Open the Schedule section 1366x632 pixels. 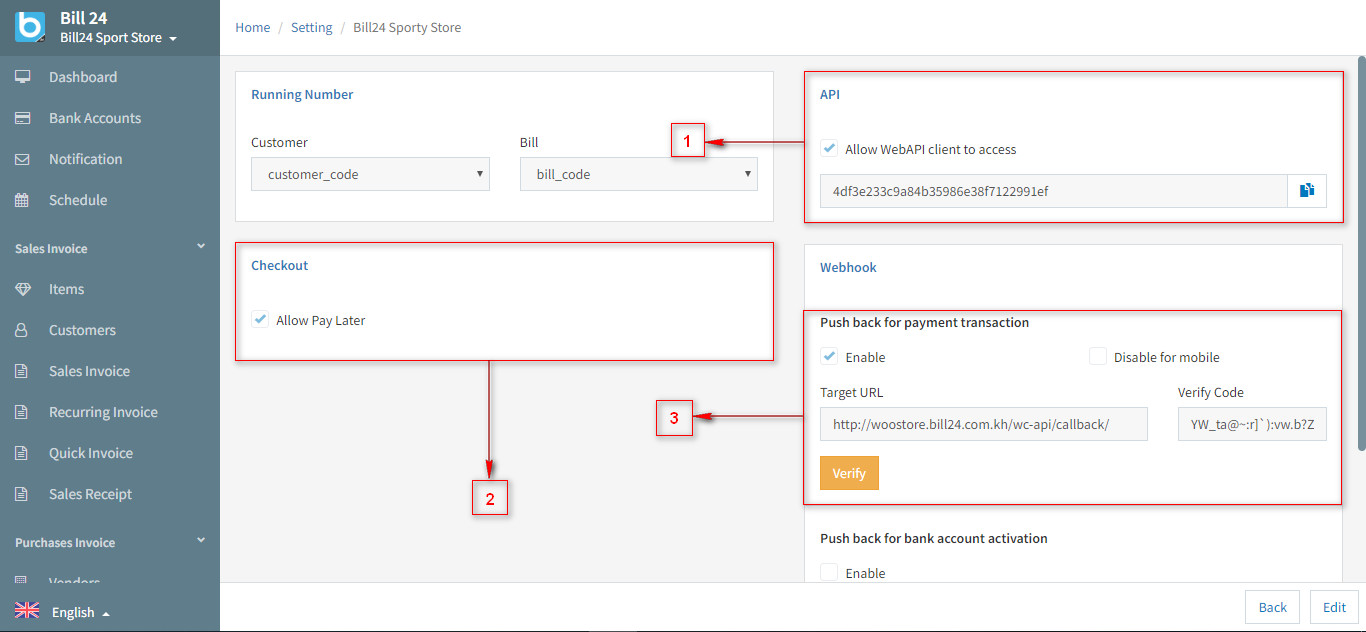point(77,199)
